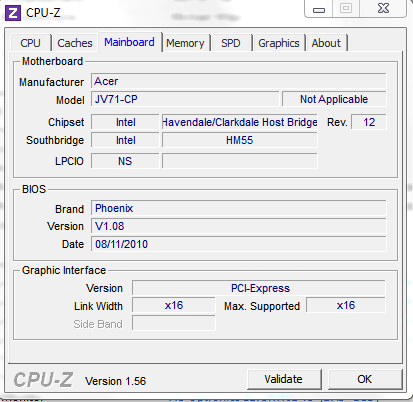Click the CPU-Z title text
This screenshot has width=413, height=402.
[43, 13]
